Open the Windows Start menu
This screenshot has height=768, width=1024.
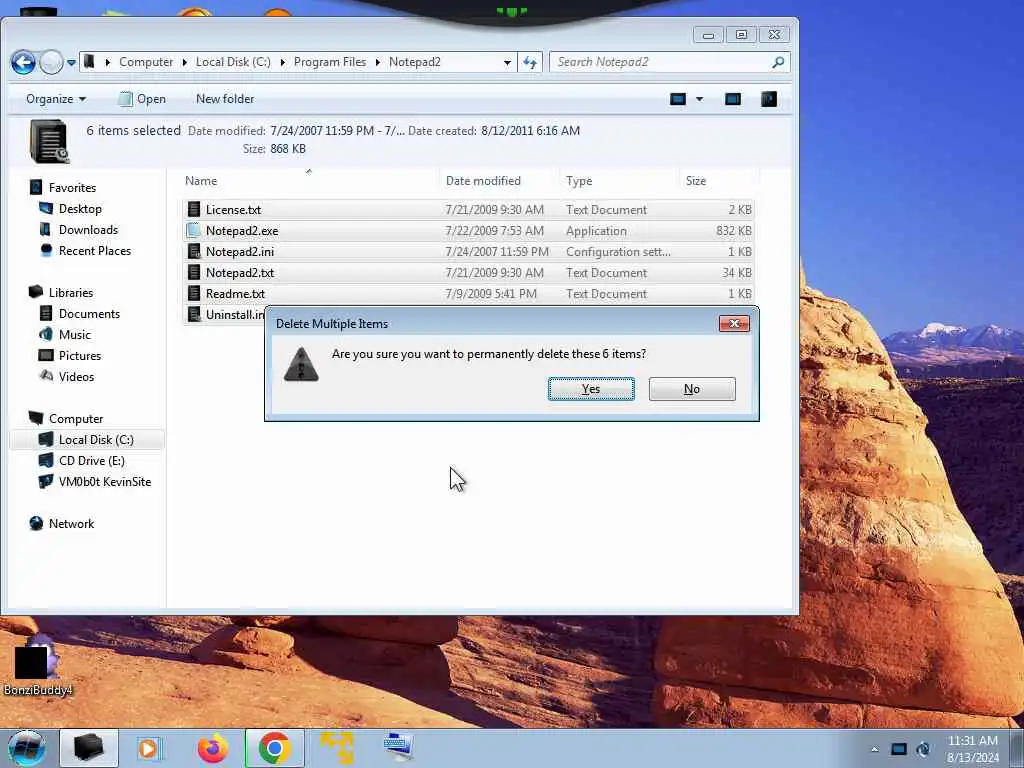[26, 748]
